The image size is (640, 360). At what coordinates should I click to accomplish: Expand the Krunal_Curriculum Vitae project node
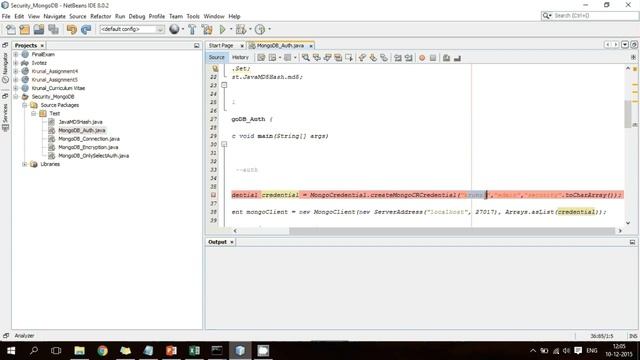coord(16,88)
